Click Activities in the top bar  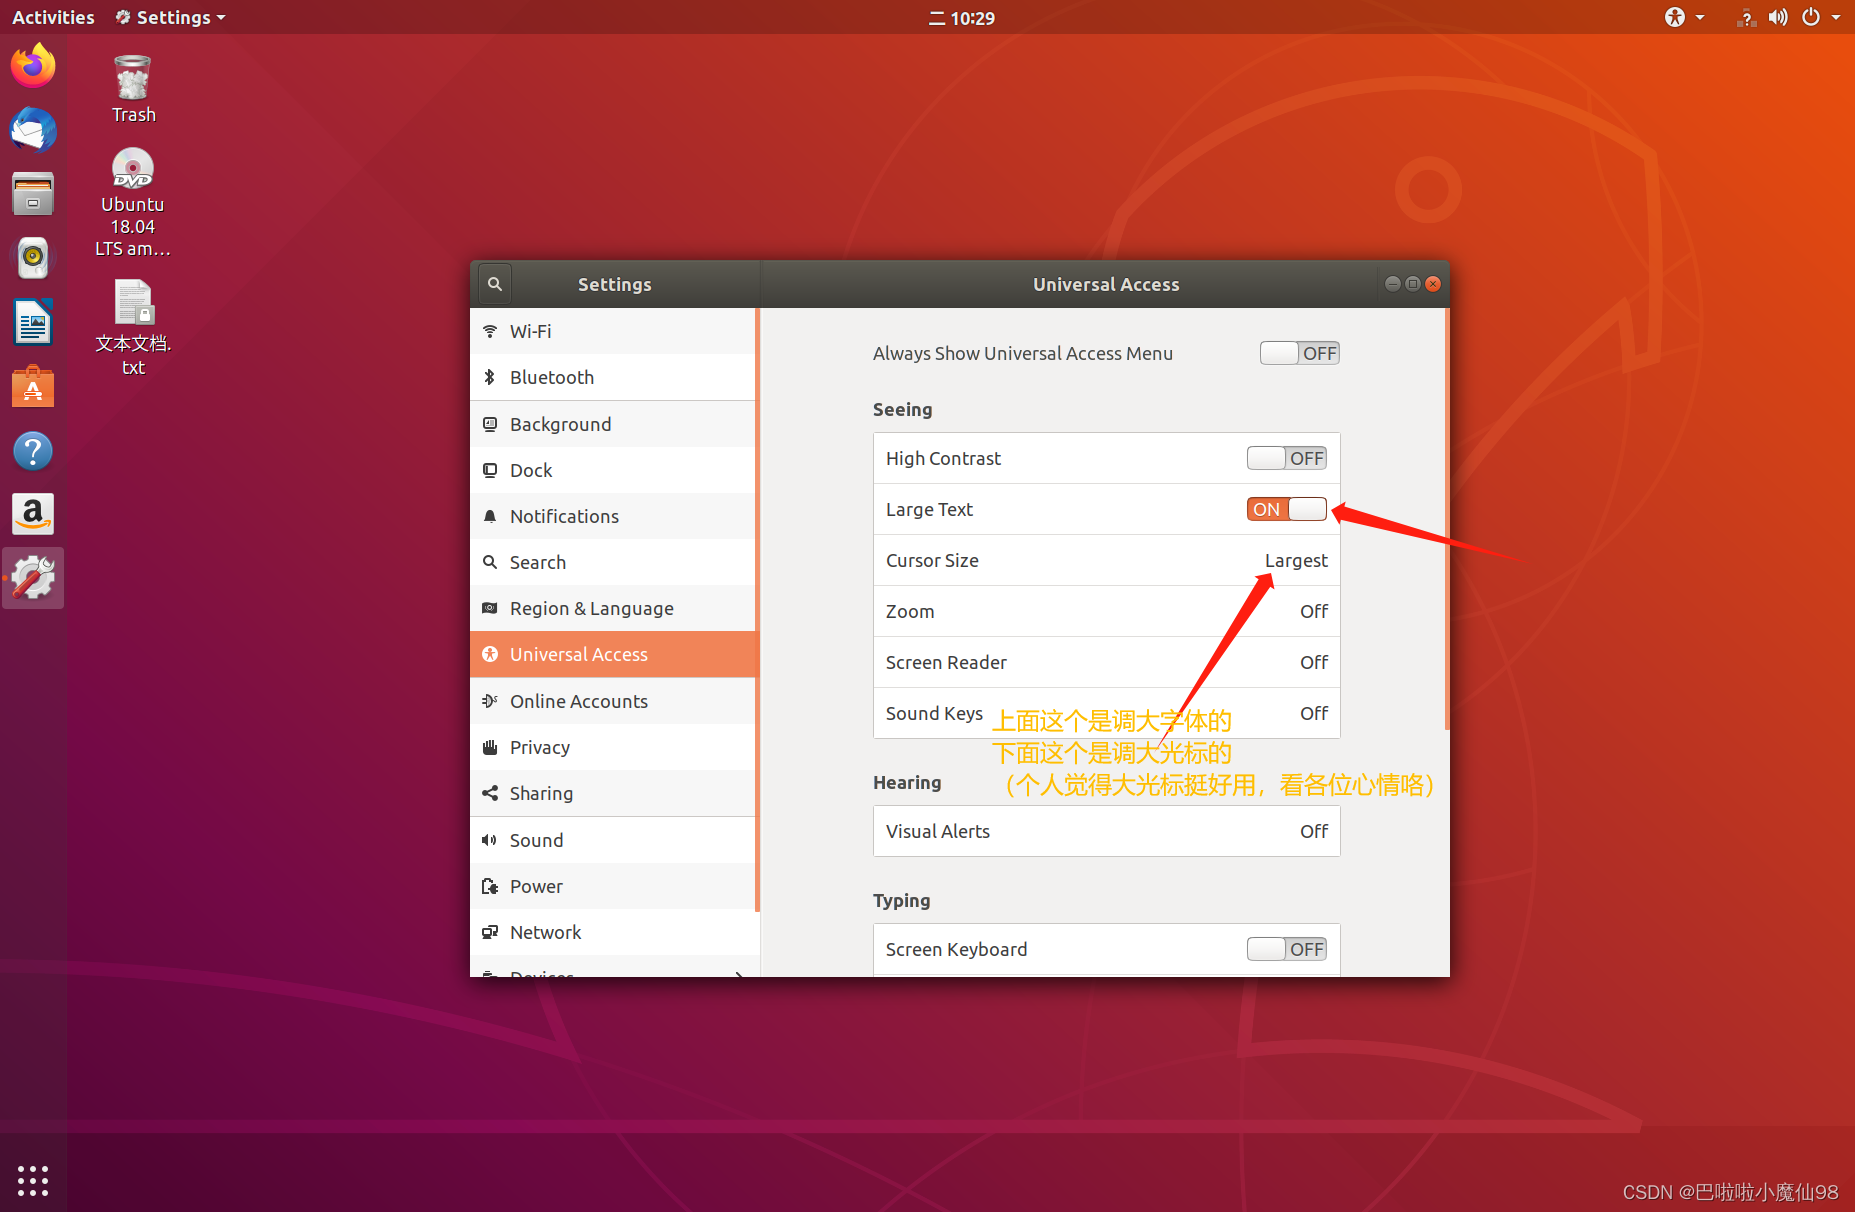[x=52, y=17]
